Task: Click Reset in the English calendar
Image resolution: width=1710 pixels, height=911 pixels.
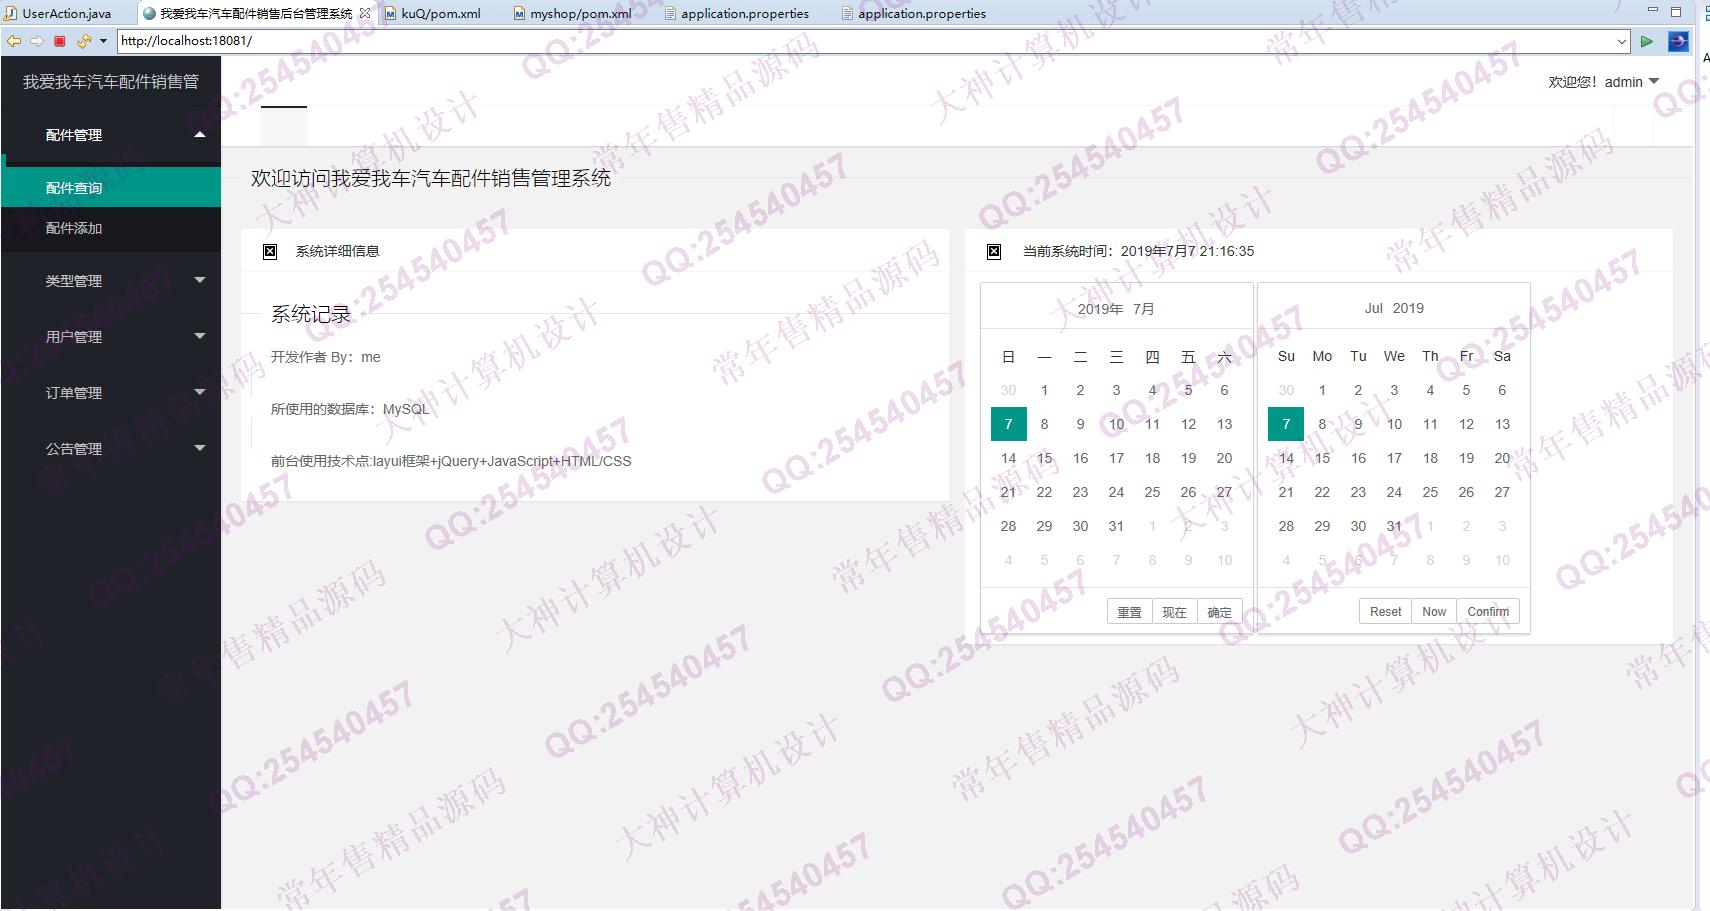Action: click(x=1385, y=611)
